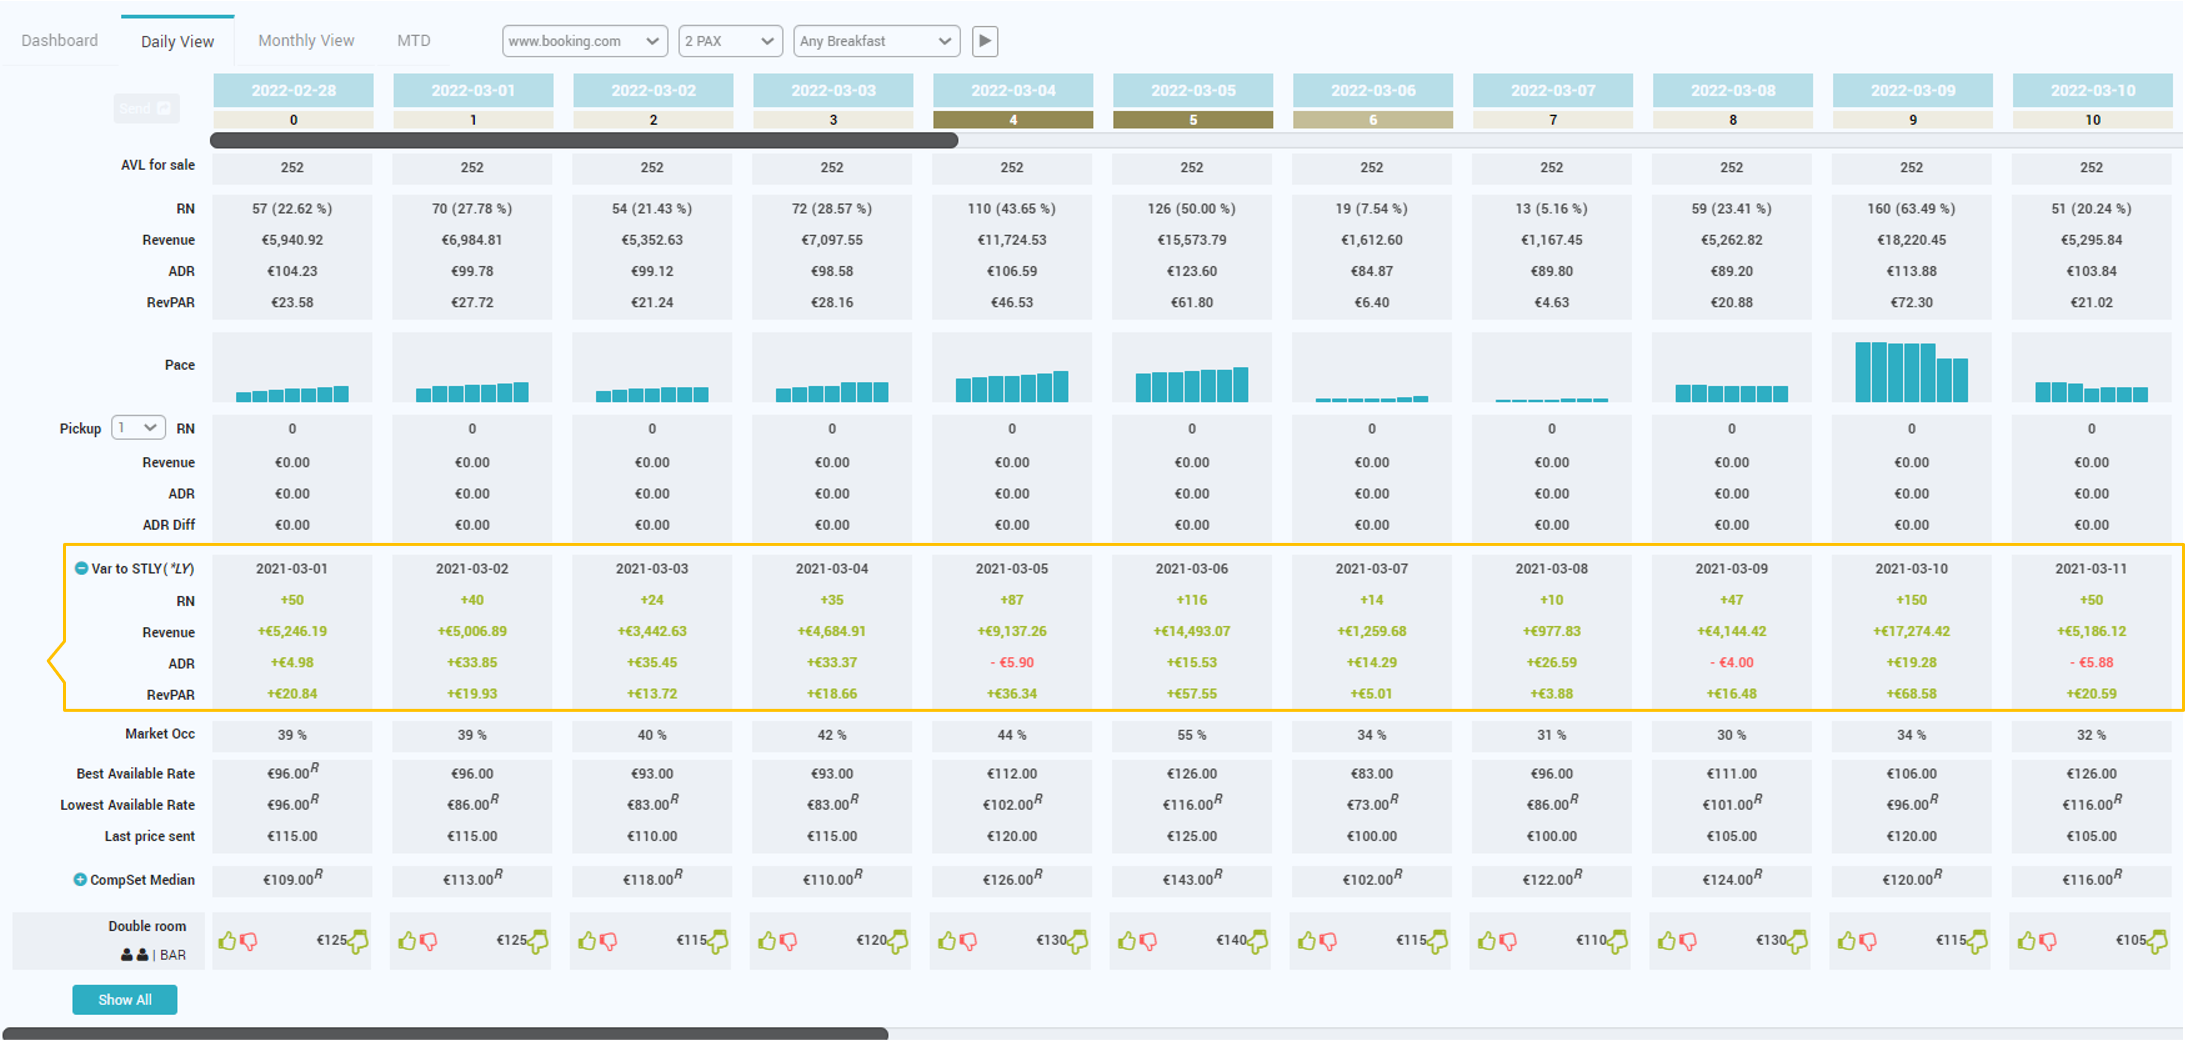Thumbs up the €105 price for 2022-03-10
The height and width of the screenshot is (1040, 2185).
click(2027, 940)
